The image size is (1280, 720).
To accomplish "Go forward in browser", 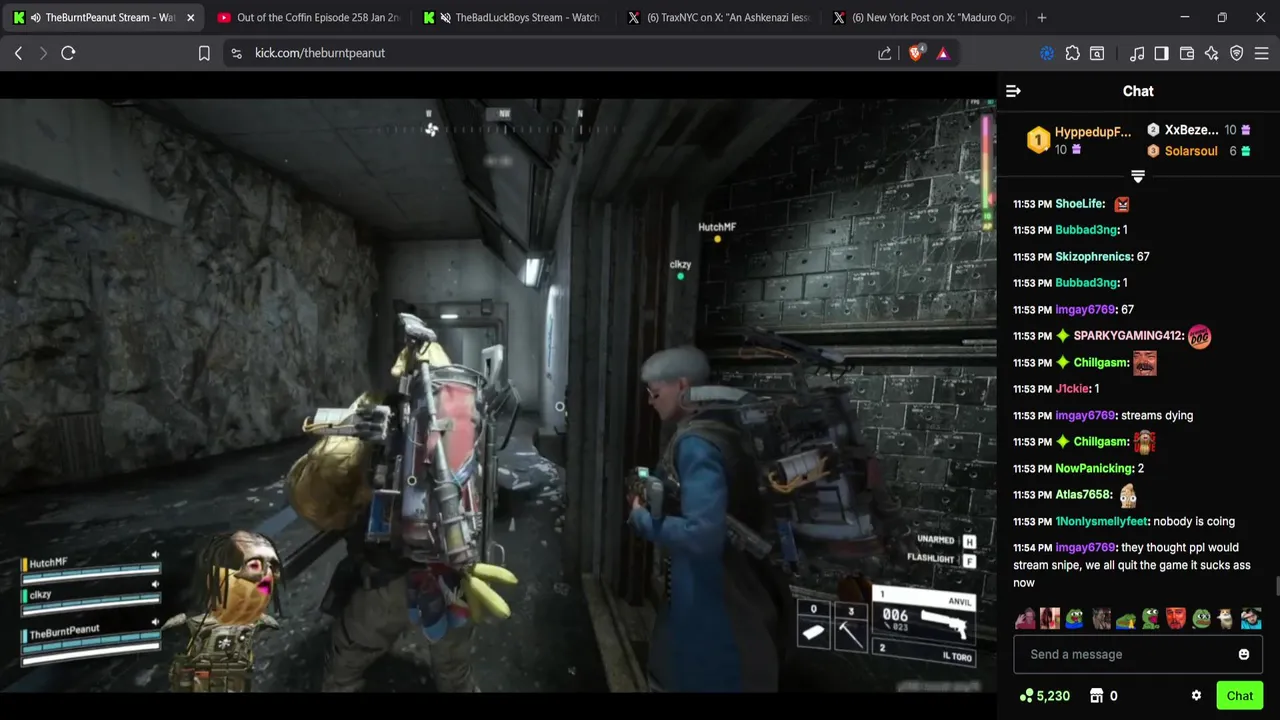I will pos(43,53).
